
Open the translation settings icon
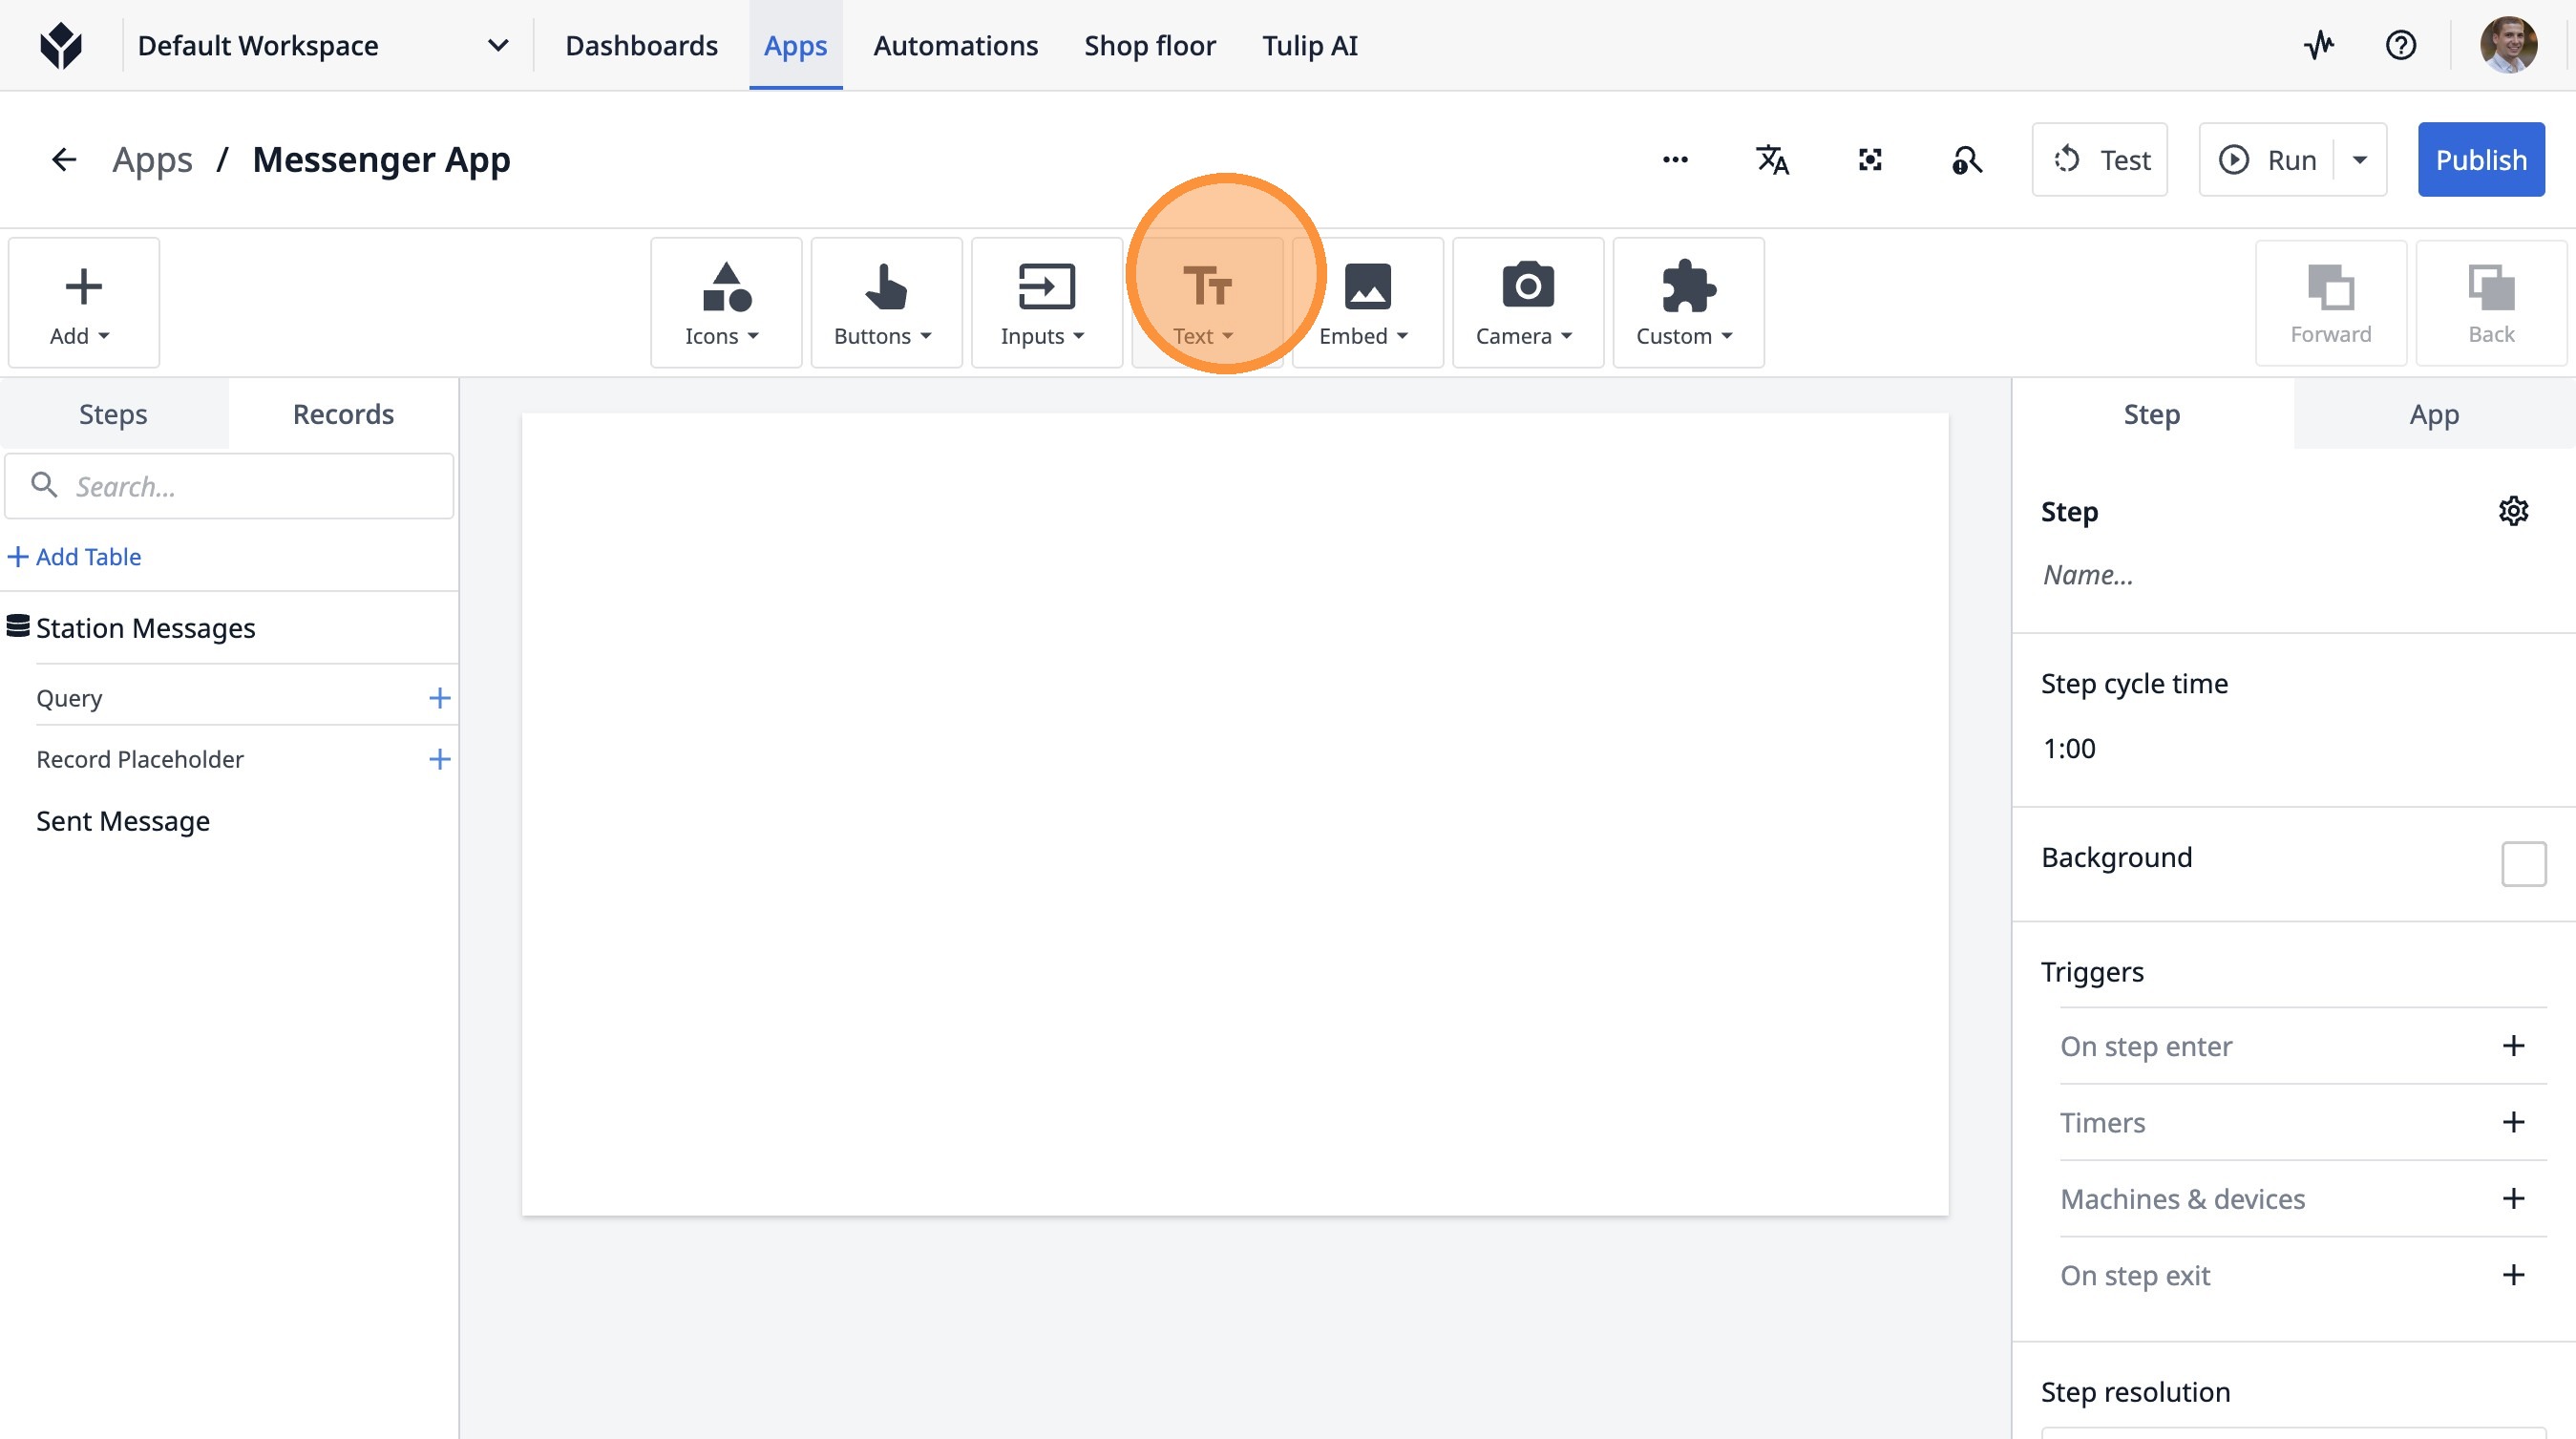[x=1772, y=160]
